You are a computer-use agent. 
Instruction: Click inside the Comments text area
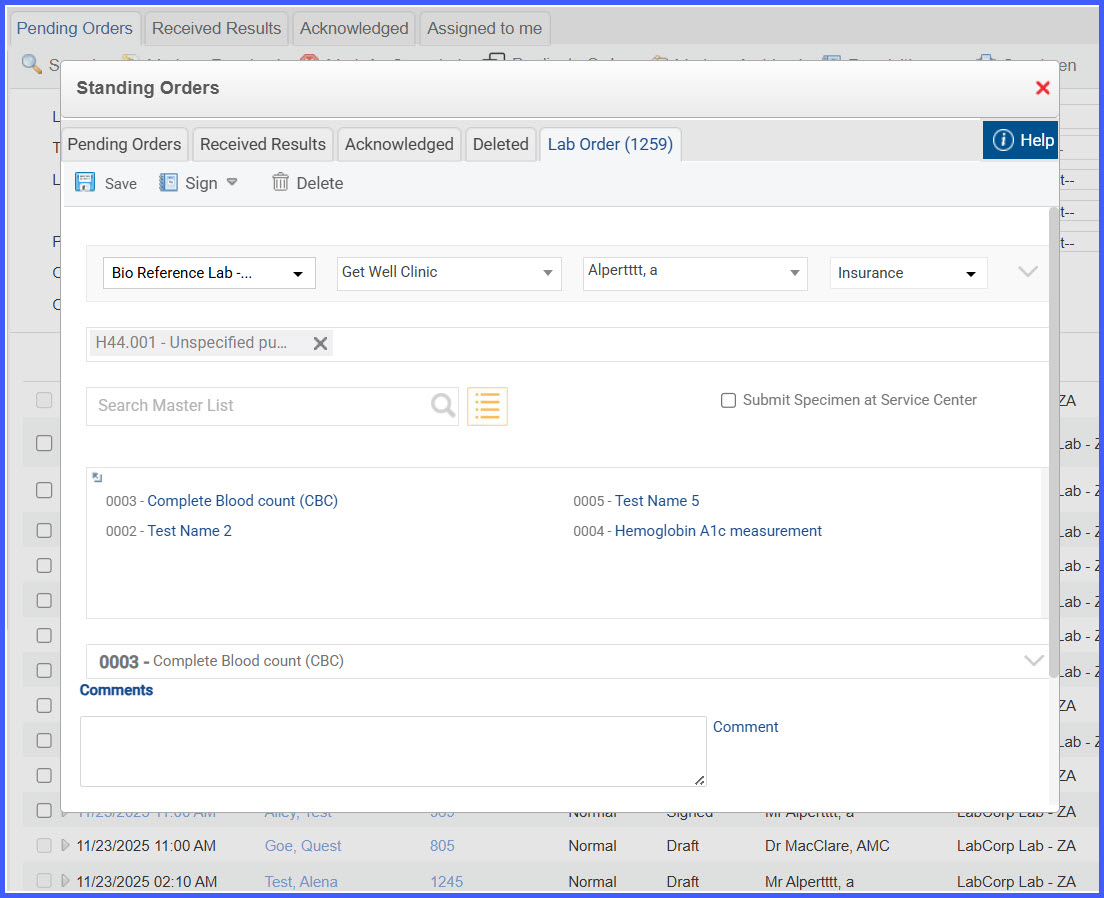[x=393, y=752]
